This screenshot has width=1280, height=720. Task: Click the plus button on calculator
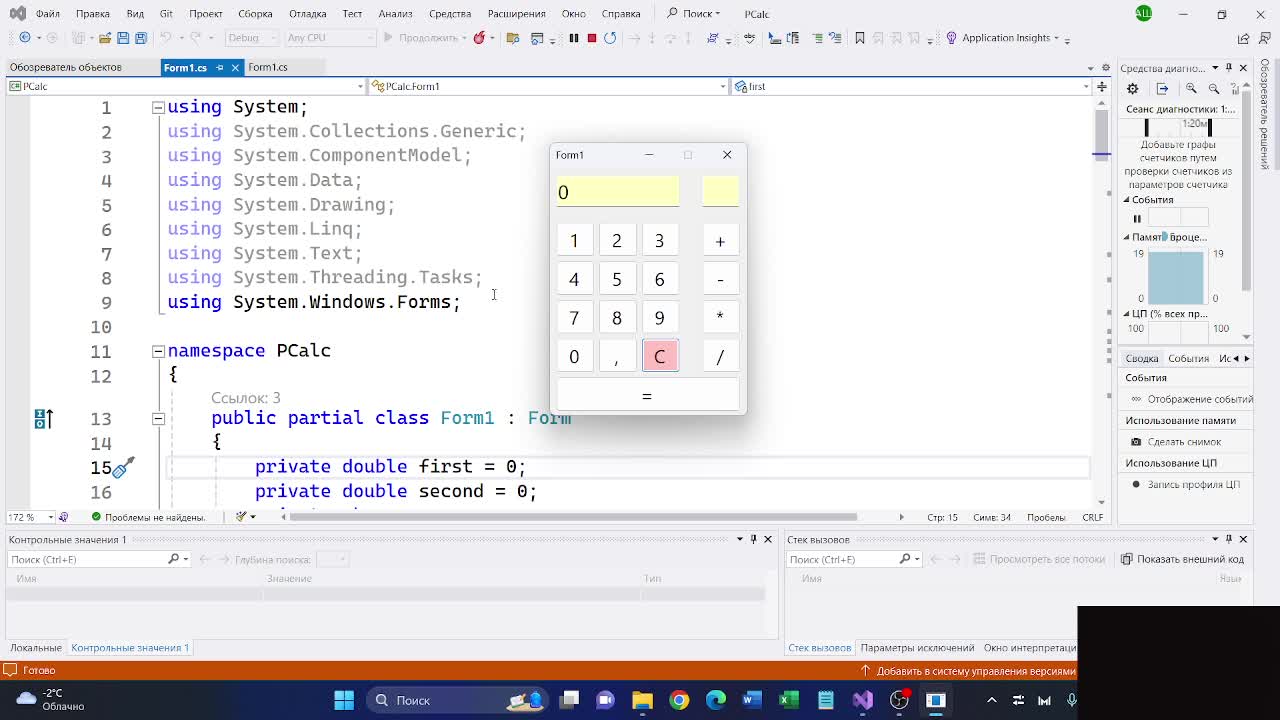pyautogui.click(x=720, y=241)
